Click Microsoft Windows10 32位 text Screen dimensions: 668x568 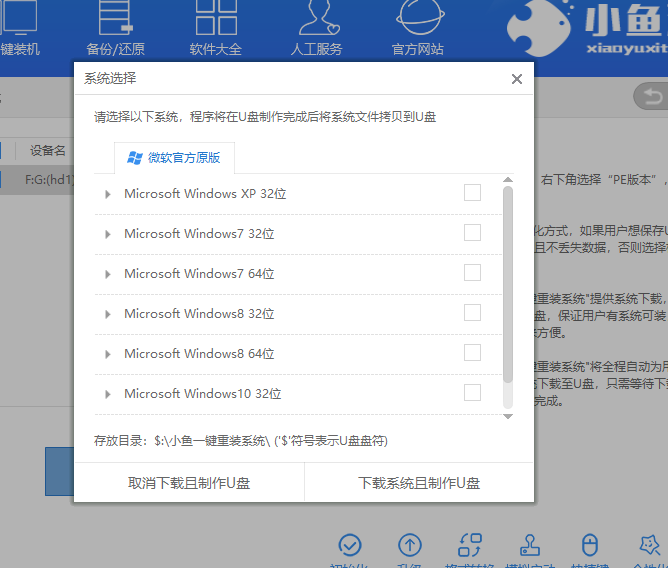pyautogui.click(x=203, y=394)
